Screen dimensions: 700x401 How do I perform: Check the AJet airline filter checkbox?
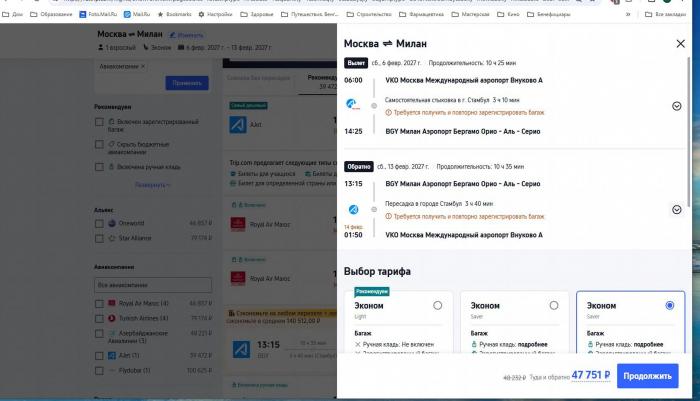99,356
